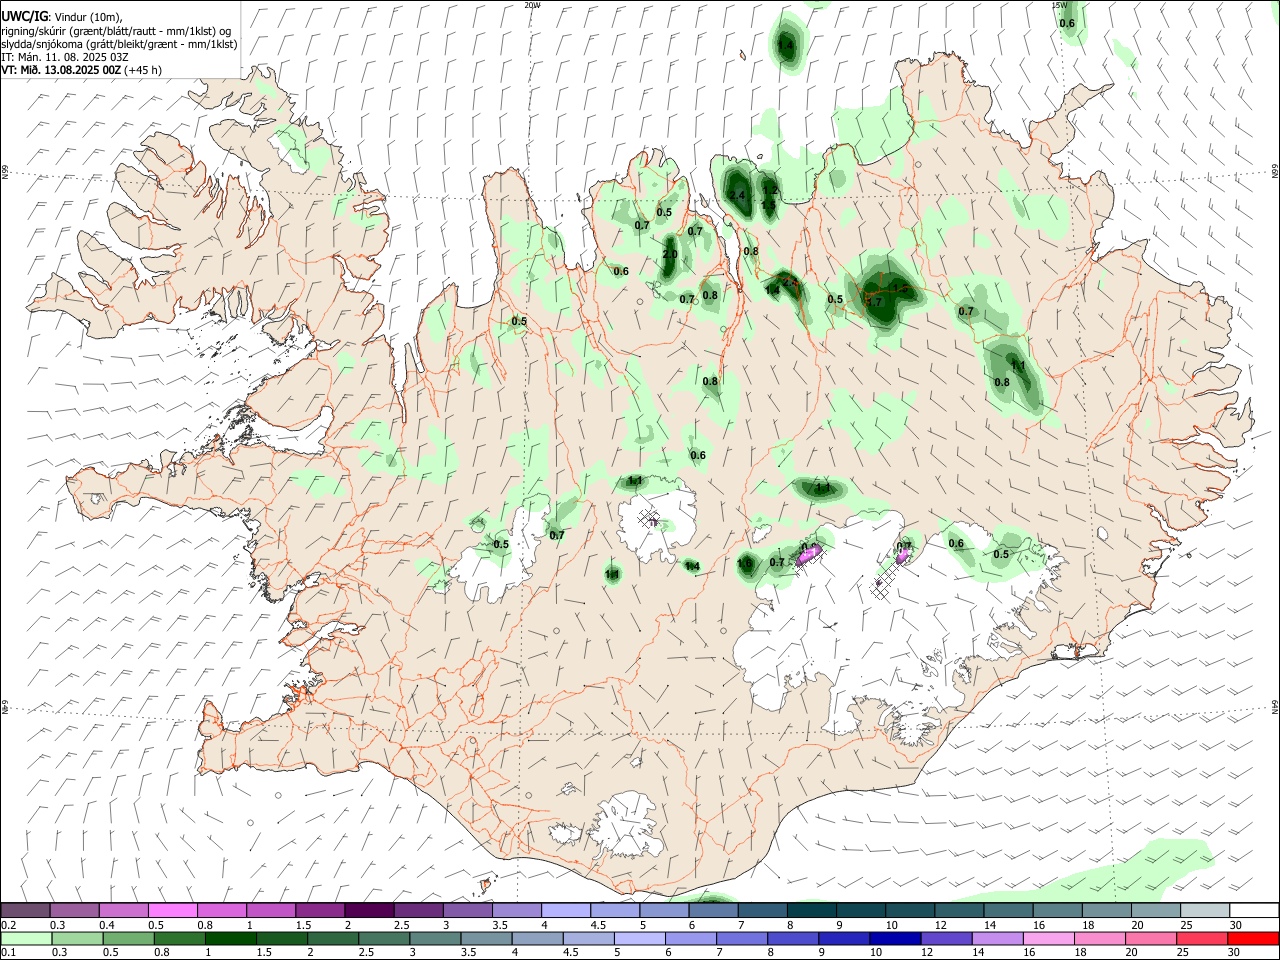Screen dimensions: 1280x960
Task: Click the '0.1' label under the lower scale
Action: click(x=8, y=953)
